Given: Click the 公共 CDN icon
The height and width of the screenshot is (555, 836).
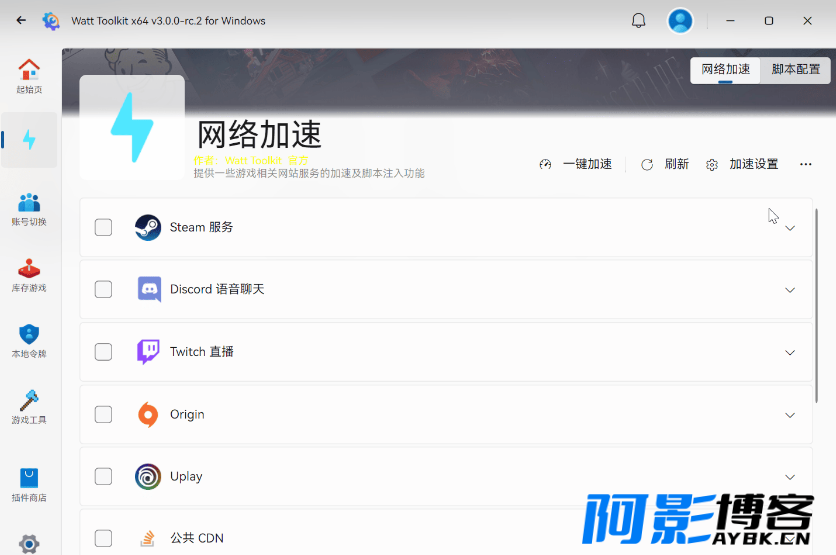Looking at the screenshot, I should click(x=148, y=538).
